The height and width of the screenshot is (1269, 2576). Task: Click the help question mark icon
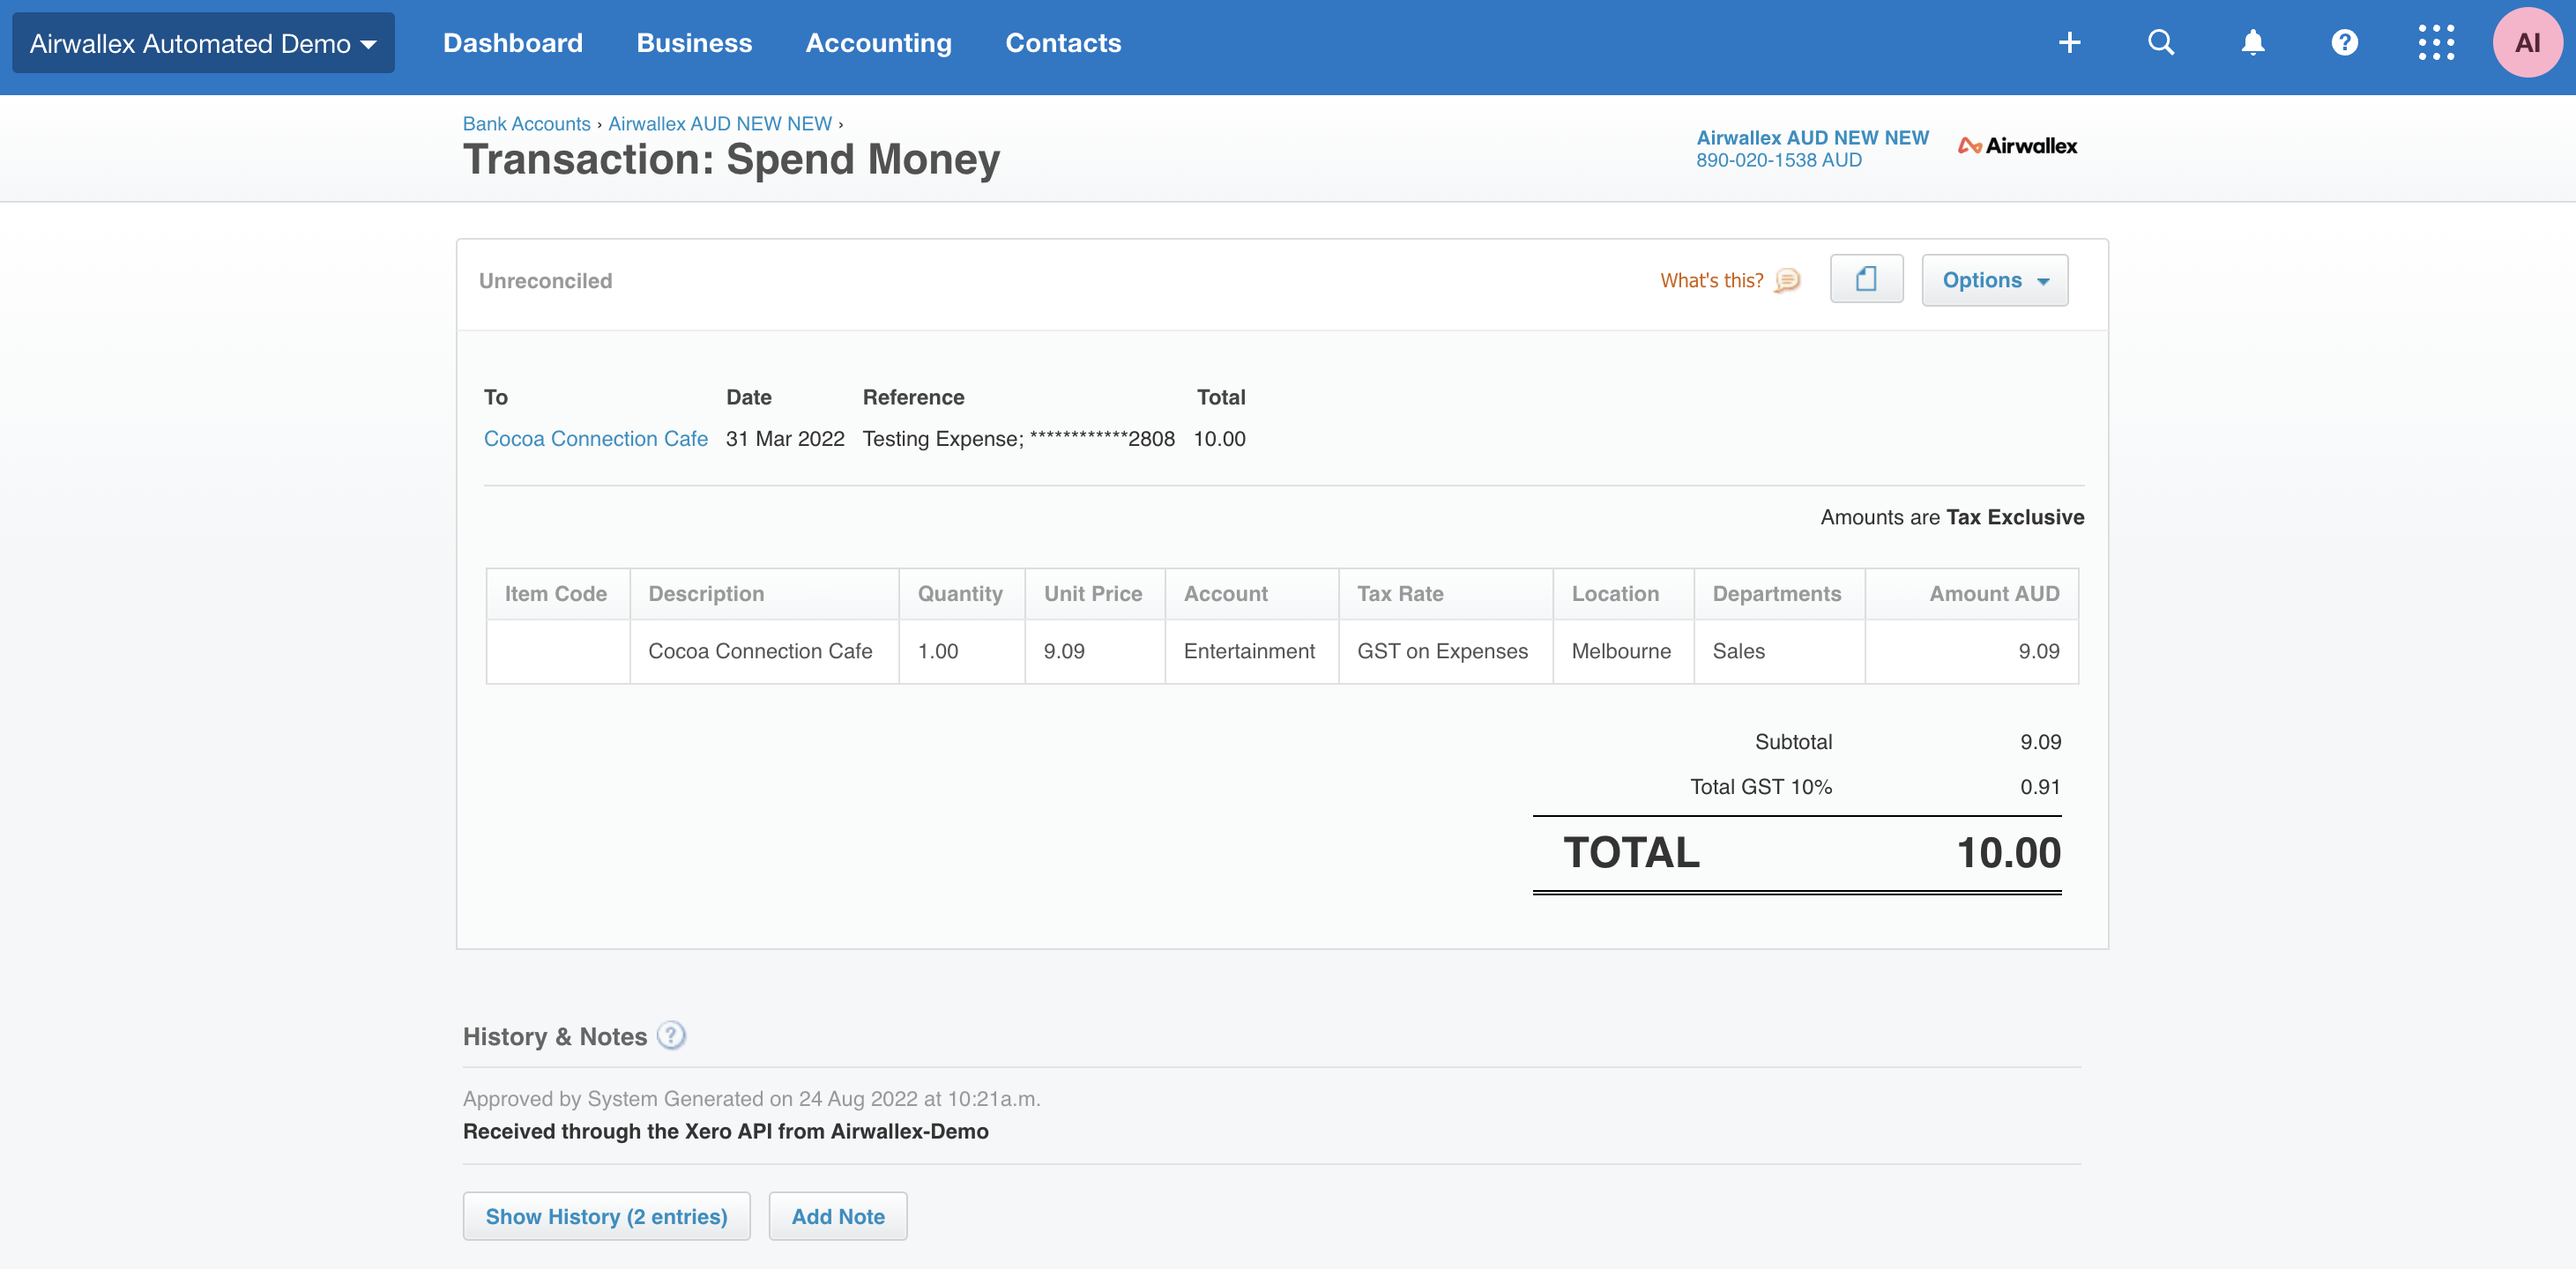2344,43
